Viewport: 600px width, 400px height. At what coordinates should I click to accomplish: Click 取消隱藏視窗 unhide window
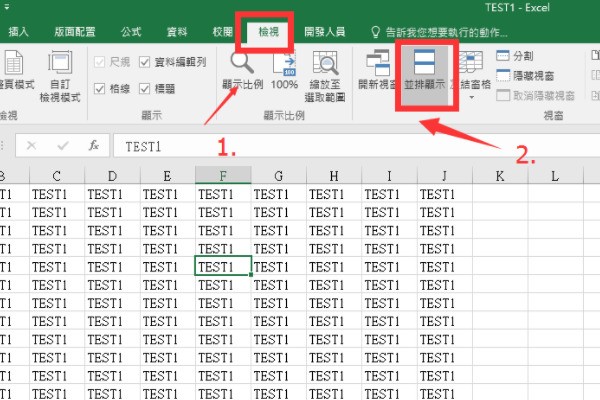point(536,95)
